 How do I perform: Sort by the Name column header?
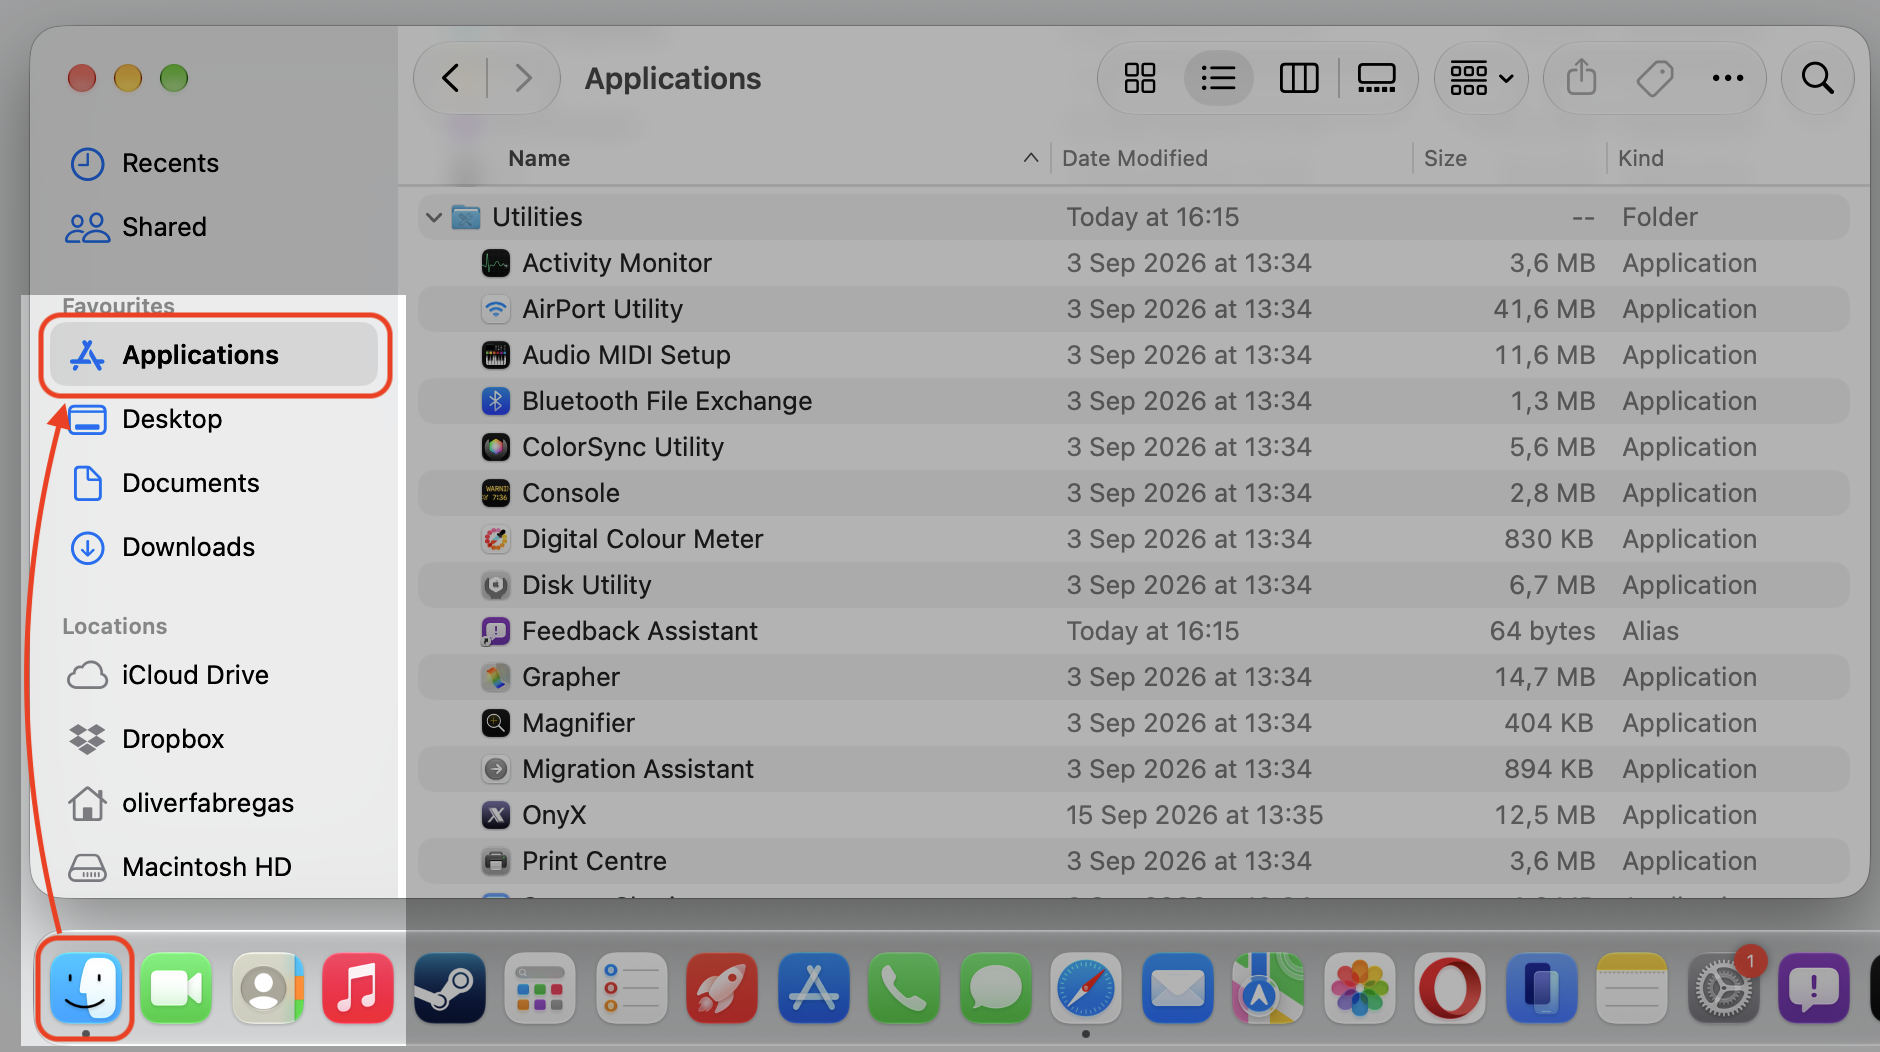pos(539,158)
